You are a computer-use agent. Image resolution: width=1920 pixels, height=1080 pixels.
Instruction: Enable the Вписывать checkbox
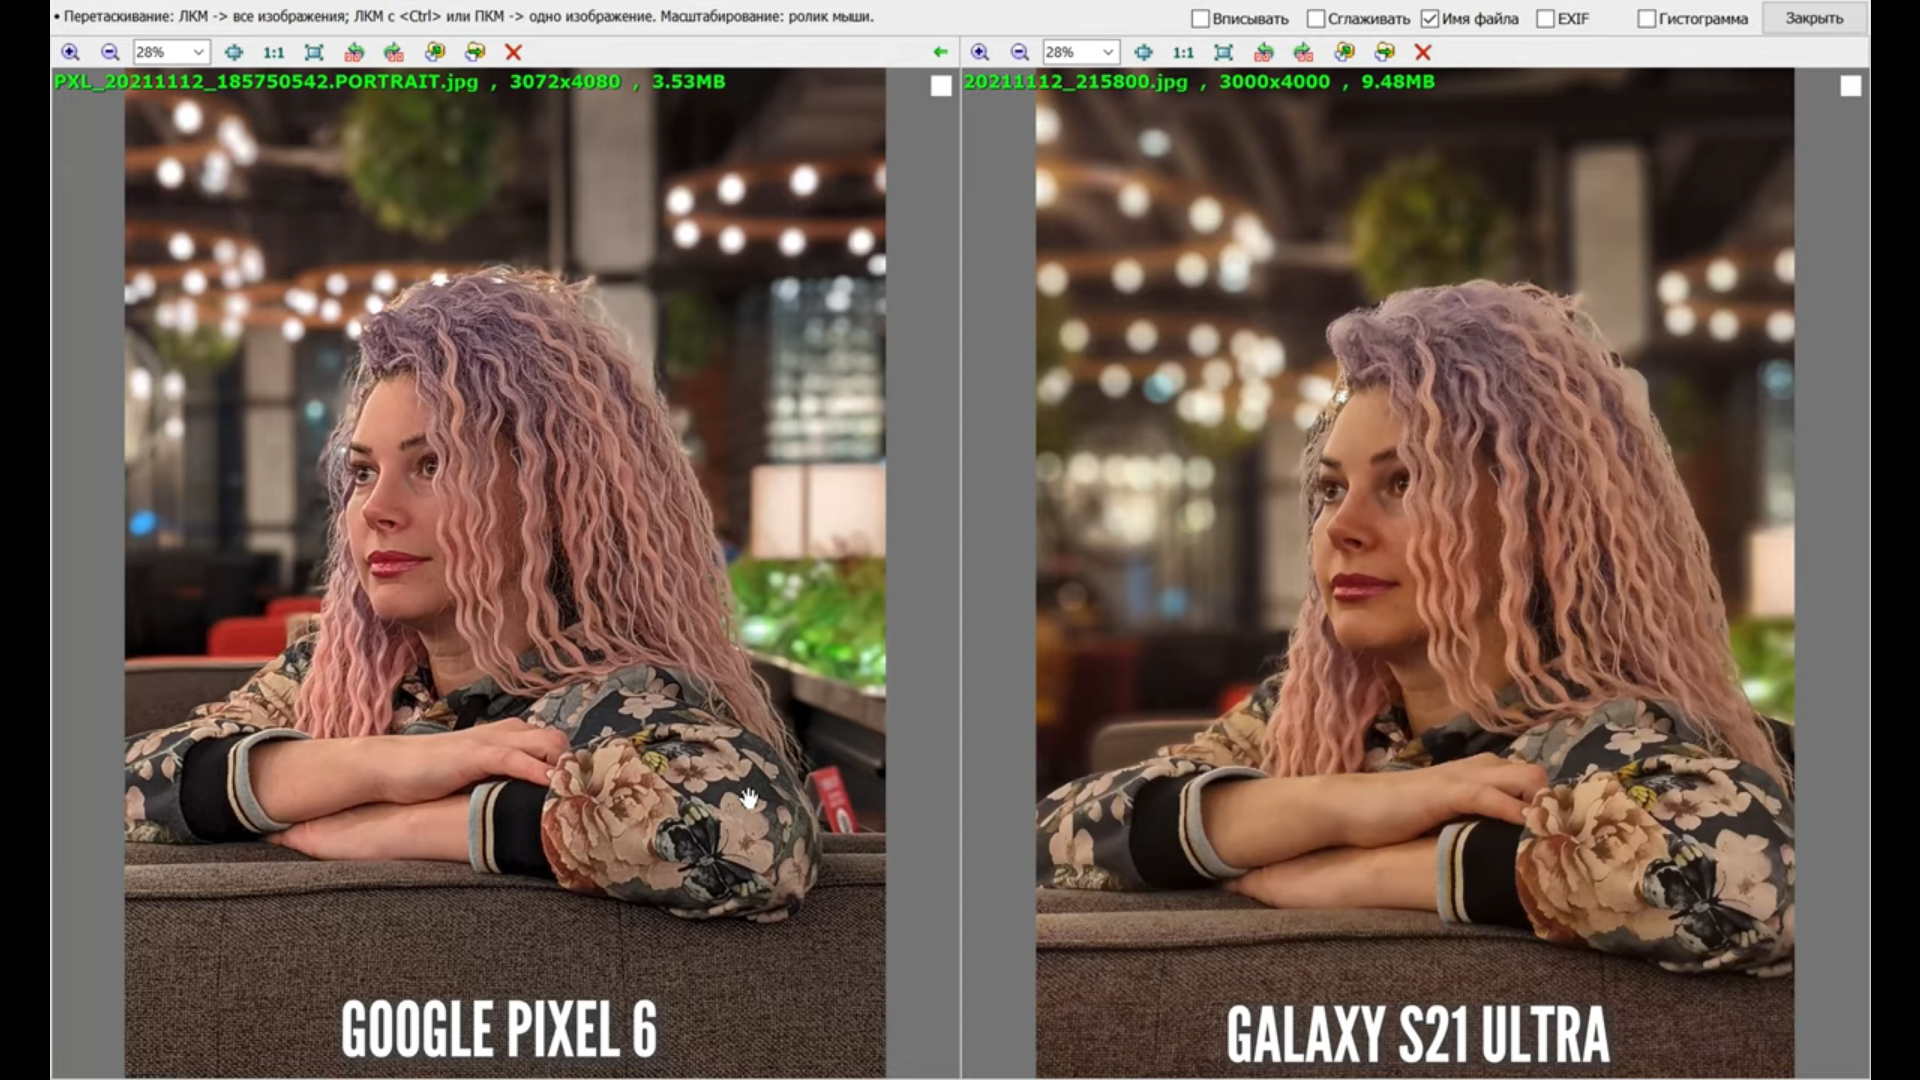[1201, 19]
